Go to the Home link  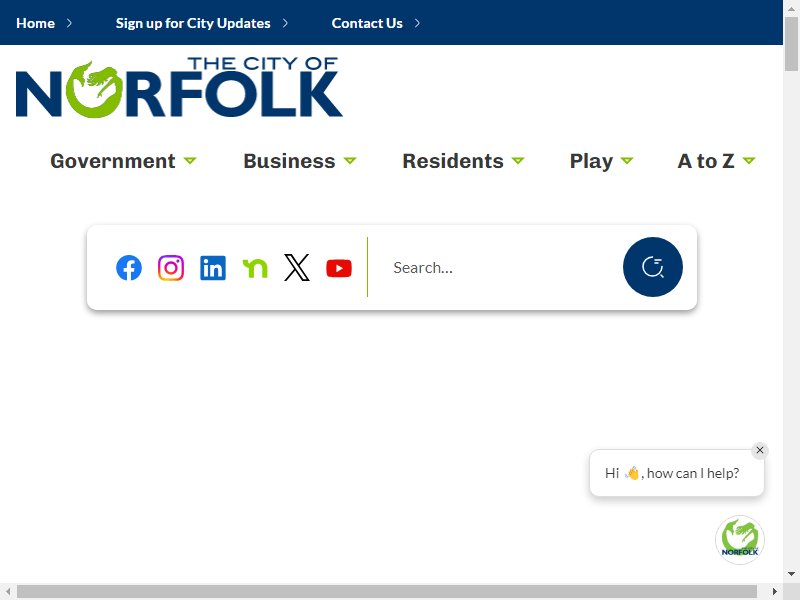[x=44, y=23]
